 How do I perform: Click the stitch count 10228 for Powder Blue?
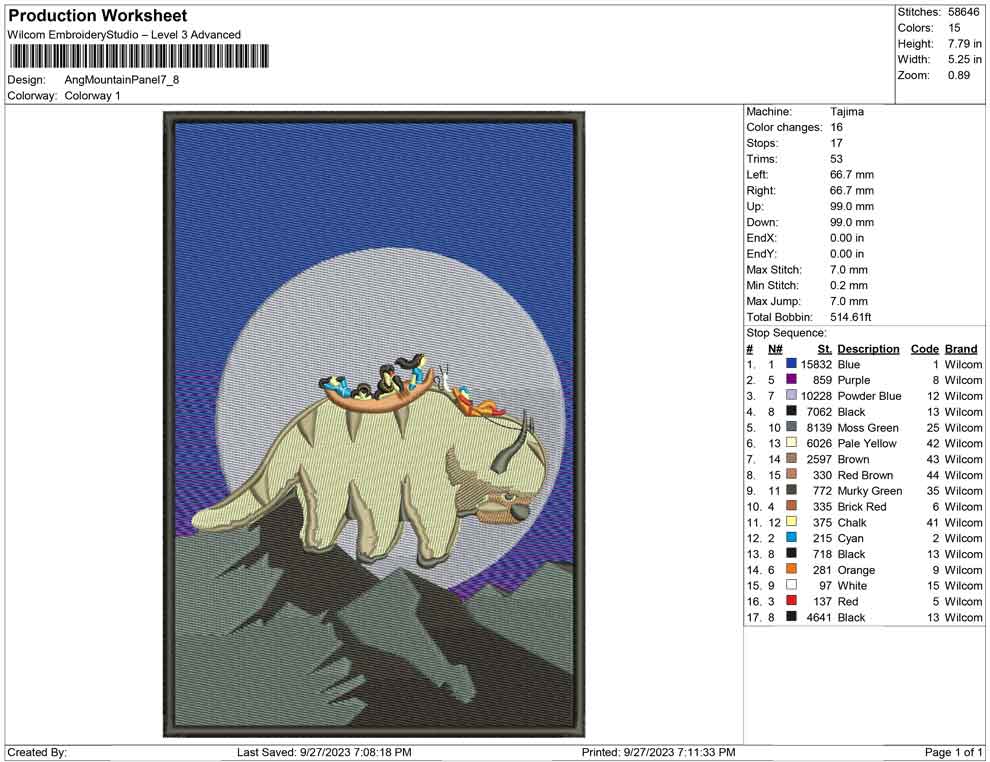816,396
